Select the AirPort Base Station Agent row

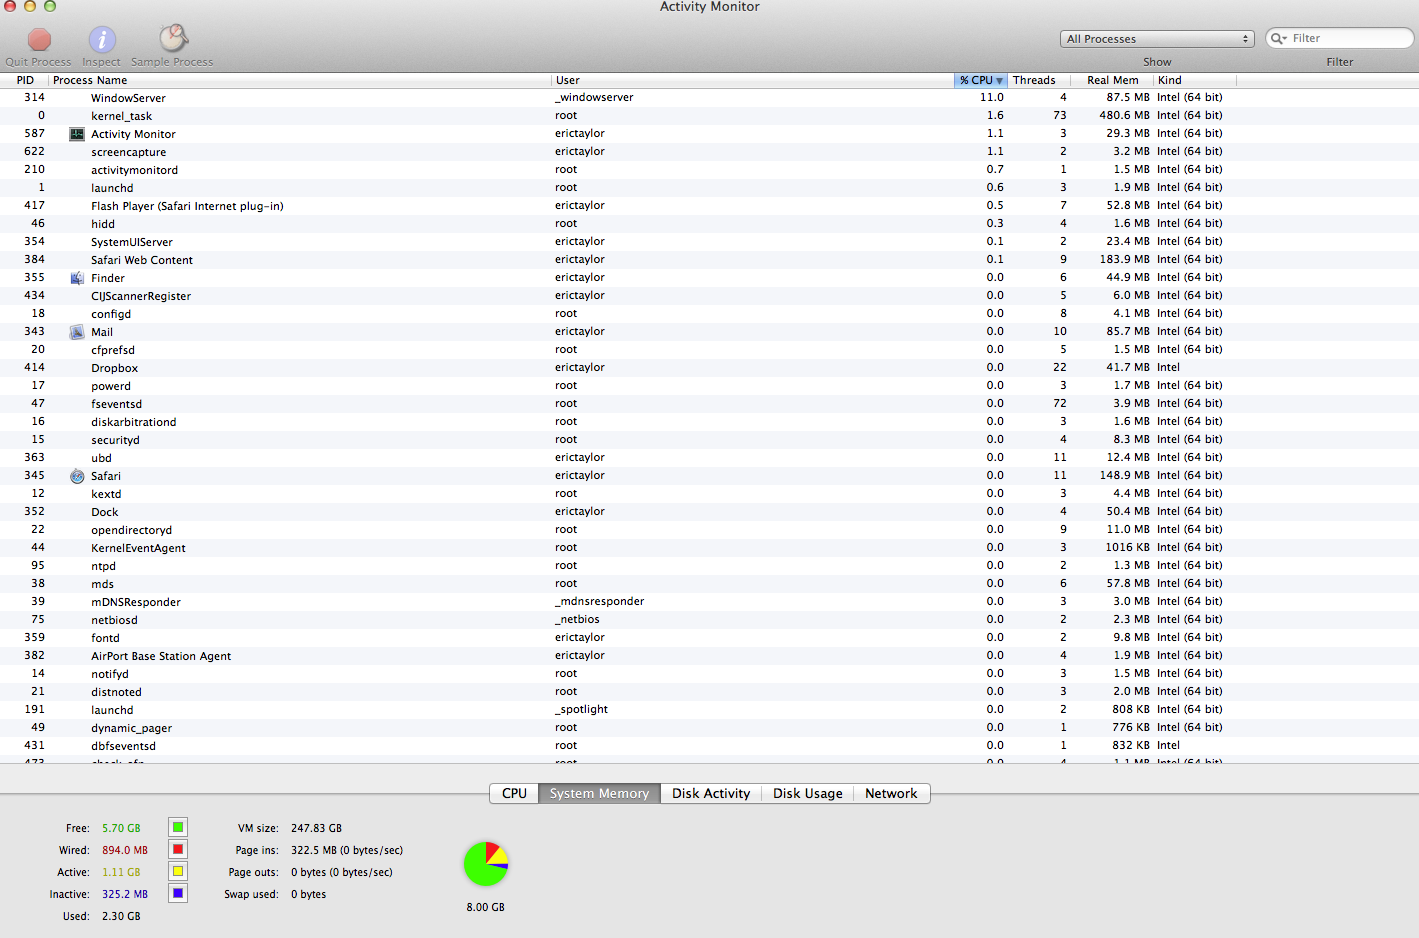[x=709, y=656]
